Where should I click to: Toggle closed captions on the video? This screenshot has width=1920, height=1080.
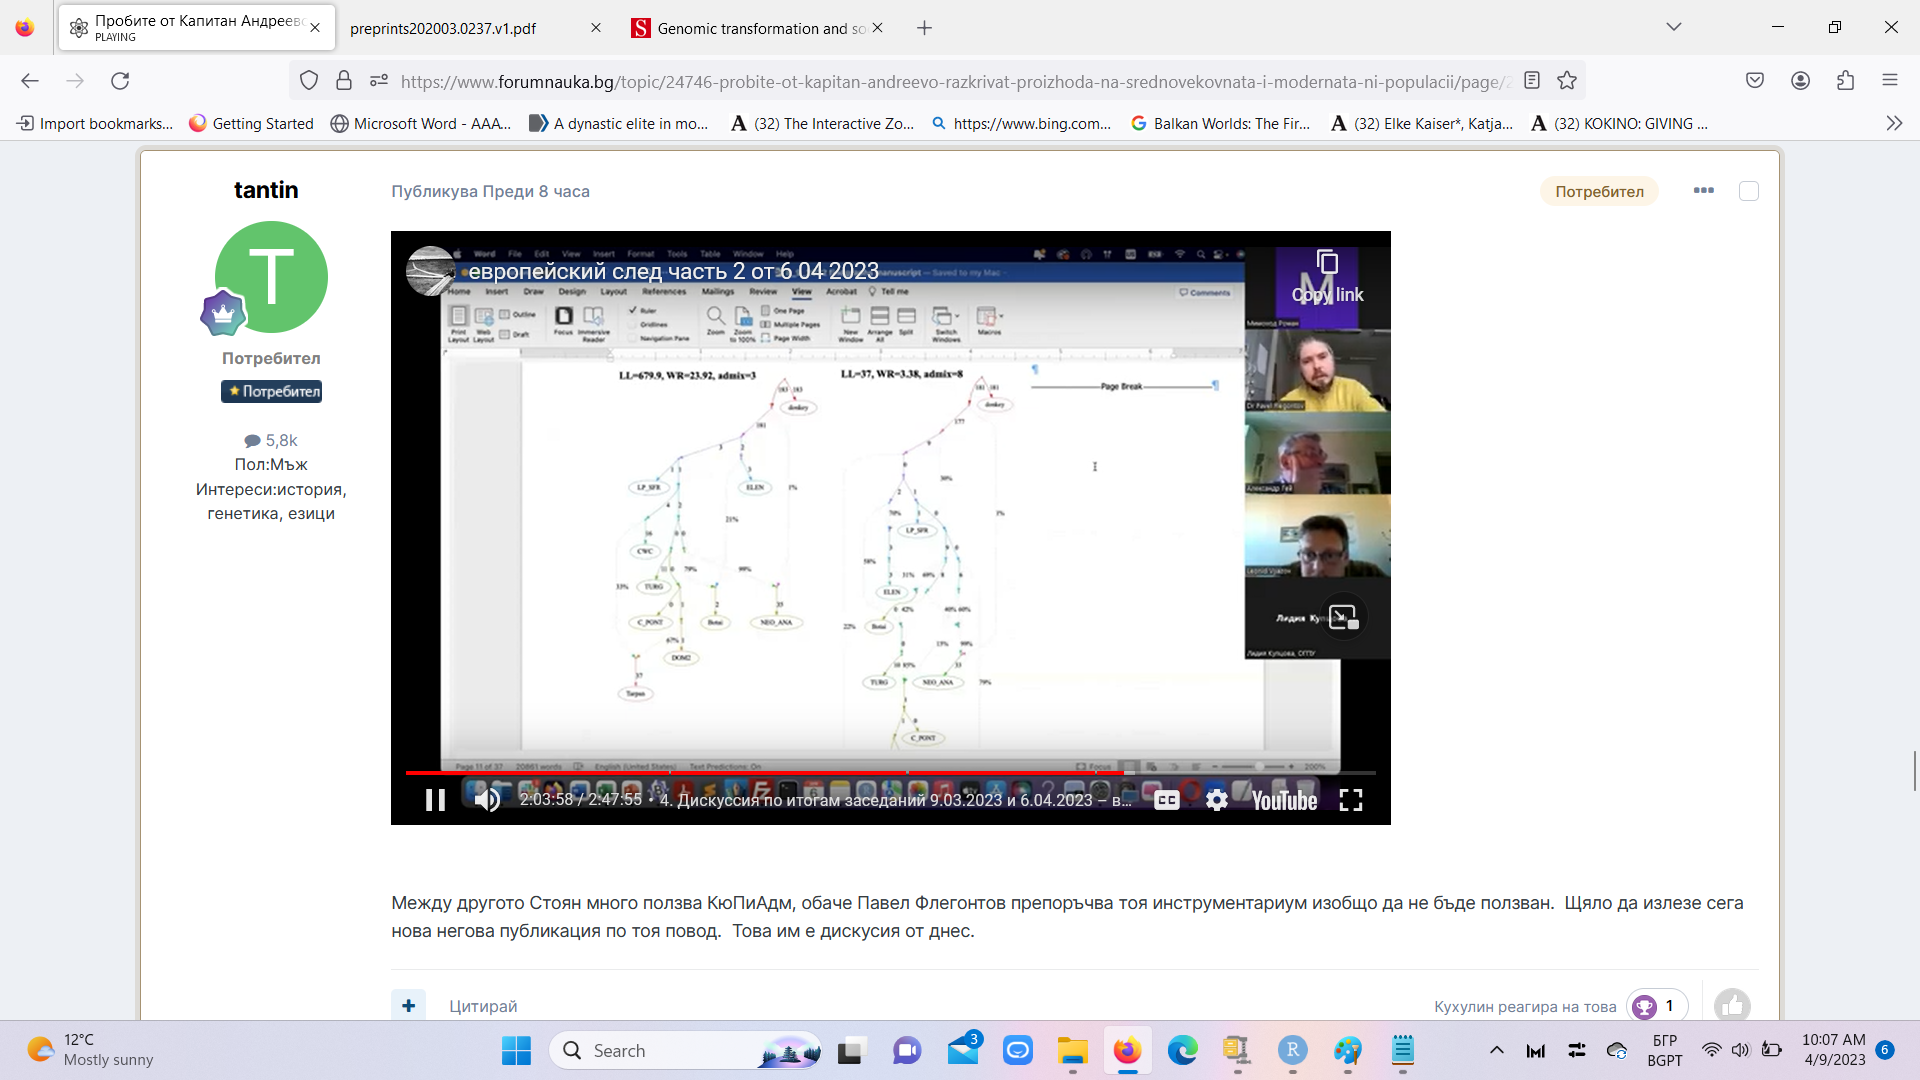click(1166, 800)
